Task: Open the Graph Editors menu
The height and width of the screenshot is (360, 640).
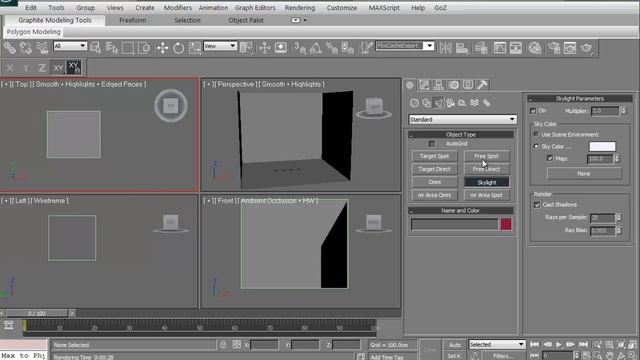Action: 255,8
